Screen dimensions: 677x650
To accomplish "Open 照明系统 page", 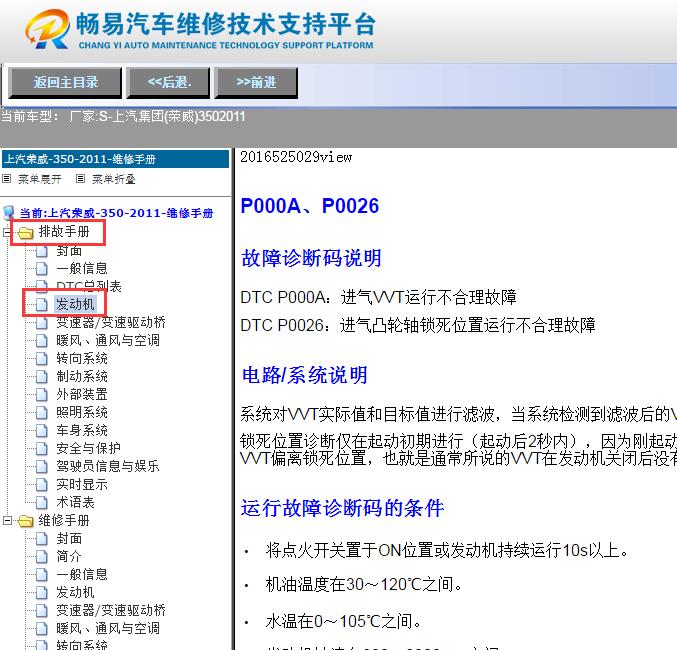I will tap(82, 412).
